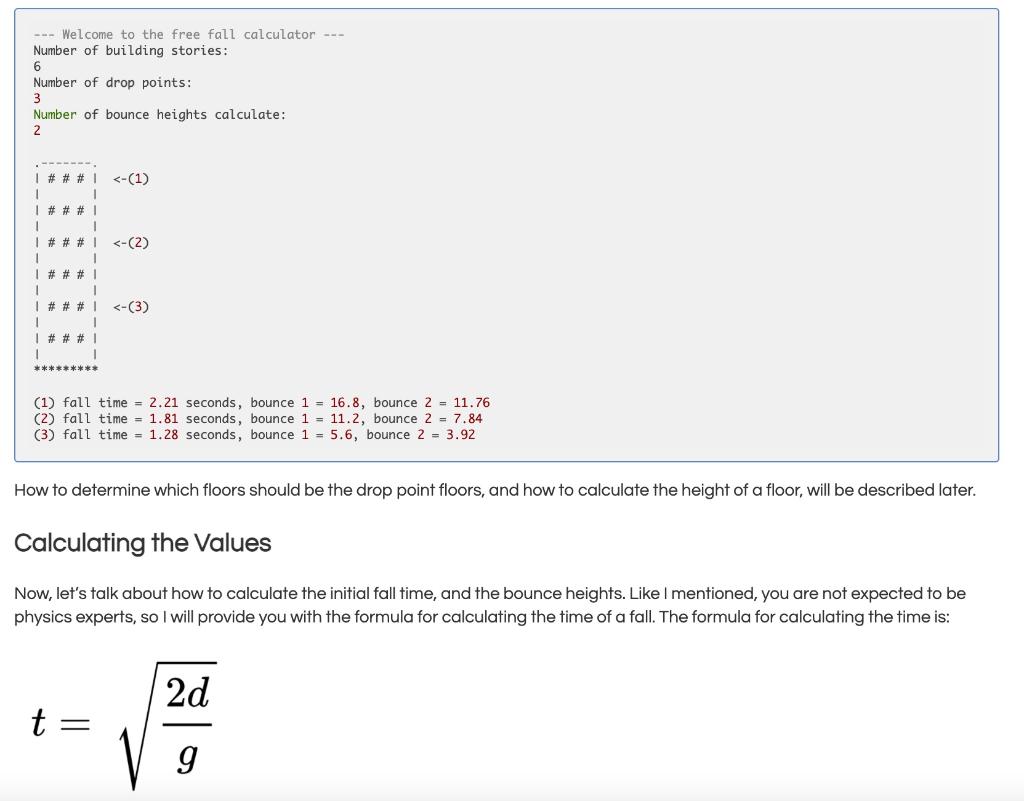
Task: Click the bounce 2 value 3.92
Action: coord(460,435)
